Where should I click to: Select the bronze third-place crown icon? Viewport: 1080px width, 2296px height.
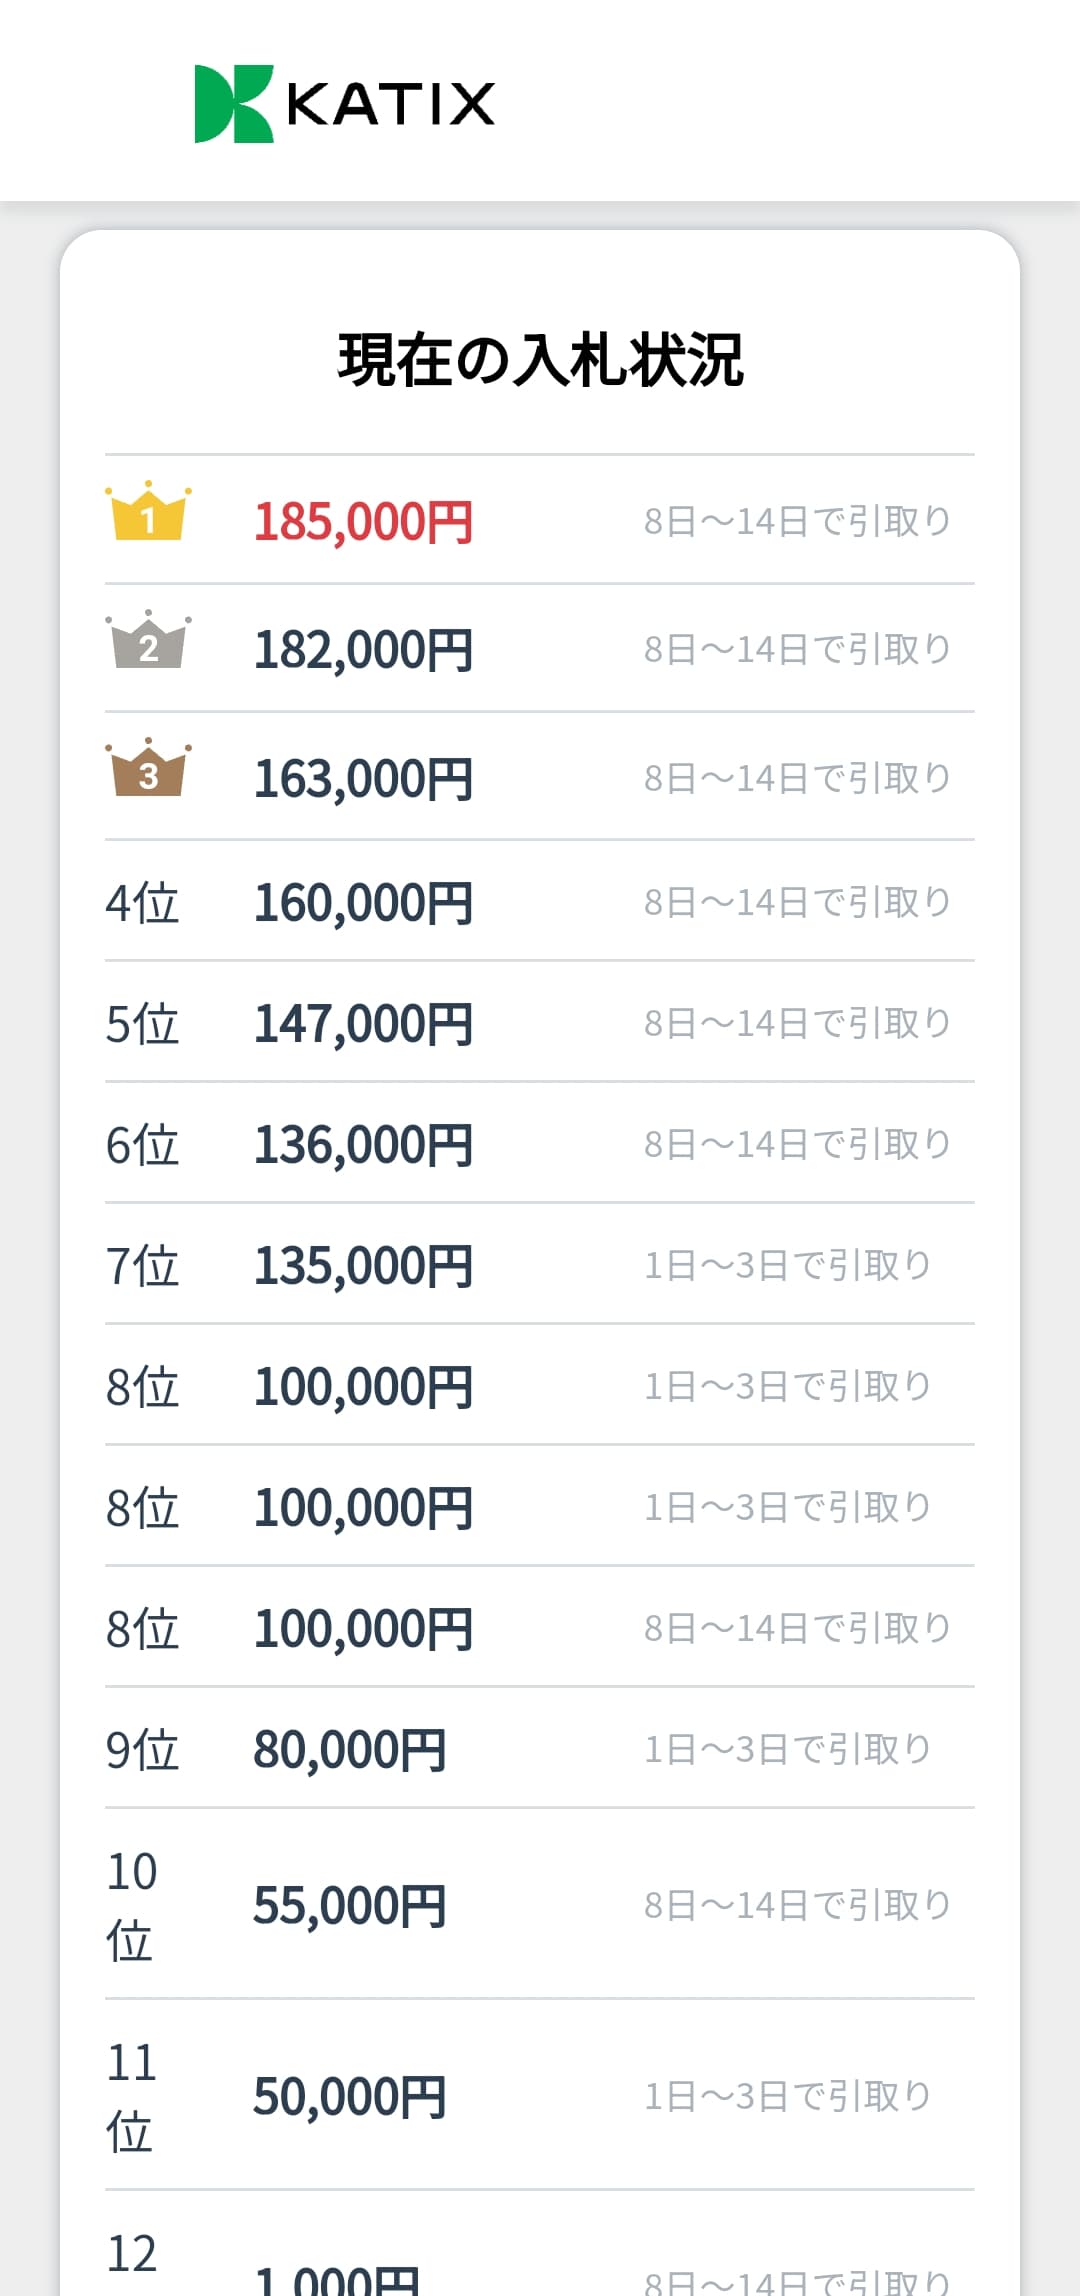click(148, 767)
